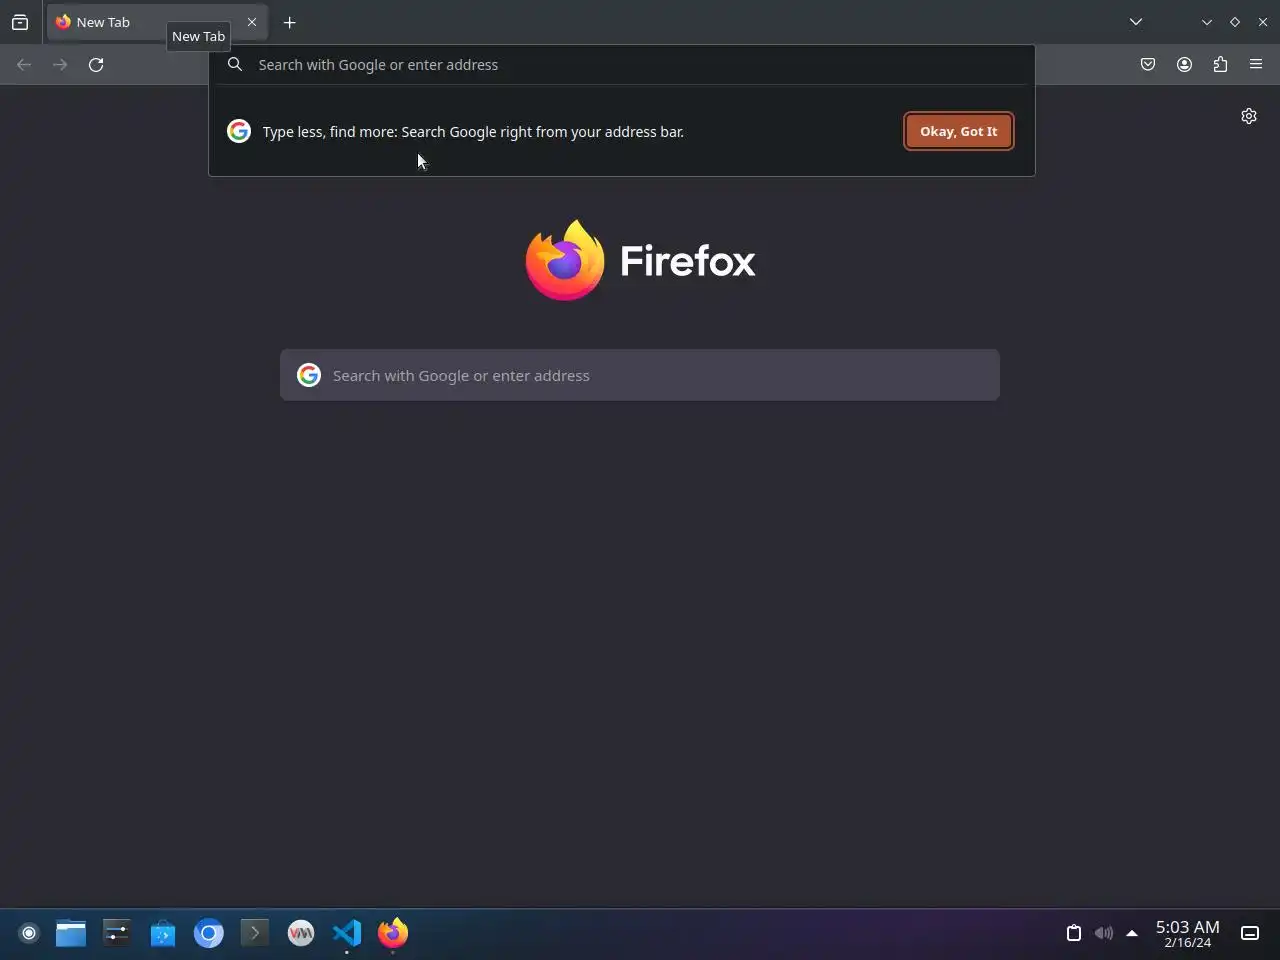Open the volume control tray icon
This screenshot has width=1280, height=960.
click(1103, 933)
